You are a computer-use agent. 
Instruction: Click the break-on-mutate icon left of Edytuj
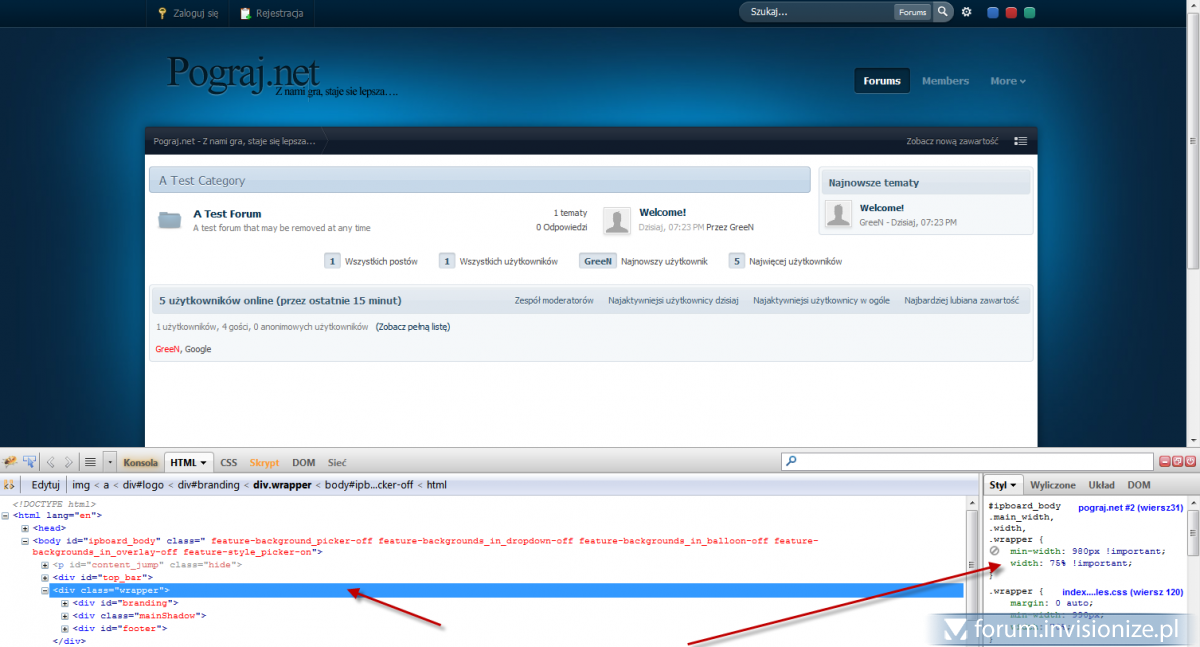[x=9, y=485]
